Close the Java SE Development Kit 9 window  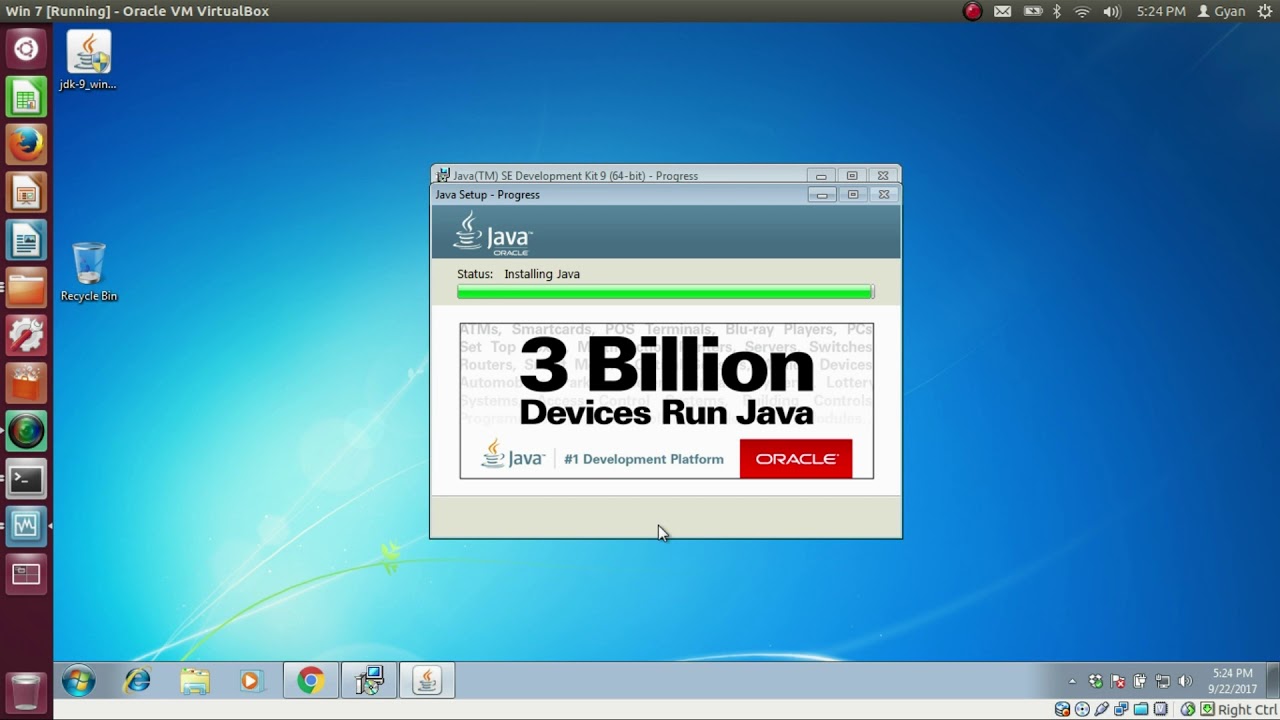click(883, 176)
